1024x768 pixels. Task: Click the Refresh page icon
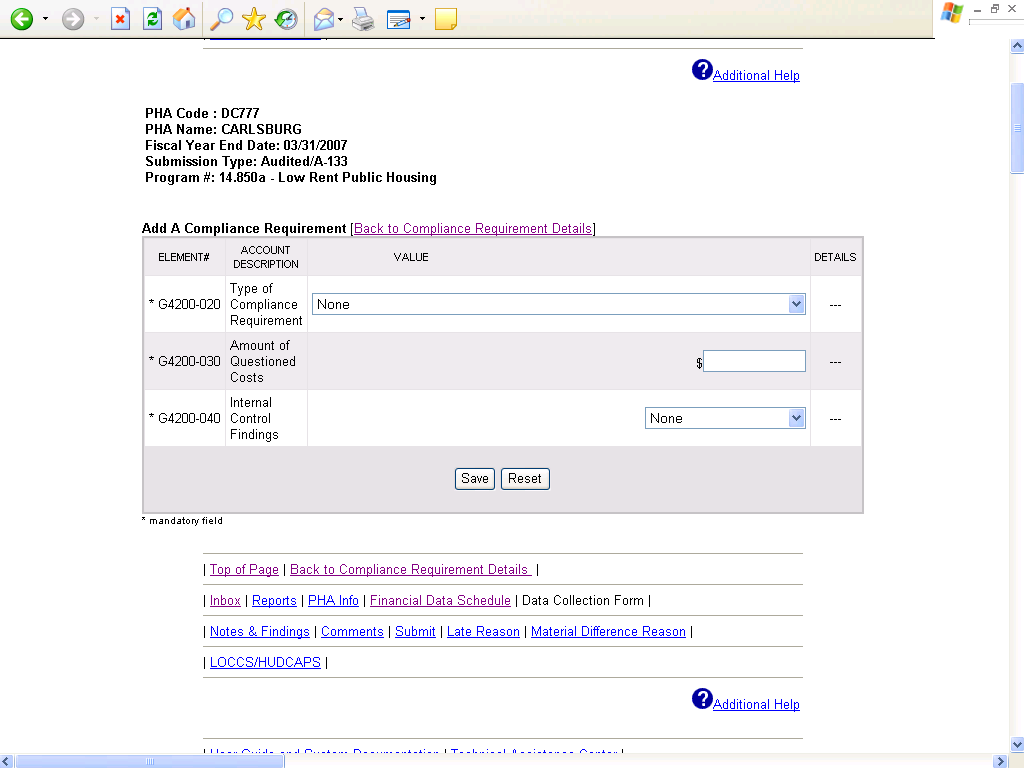pos(152,19)
